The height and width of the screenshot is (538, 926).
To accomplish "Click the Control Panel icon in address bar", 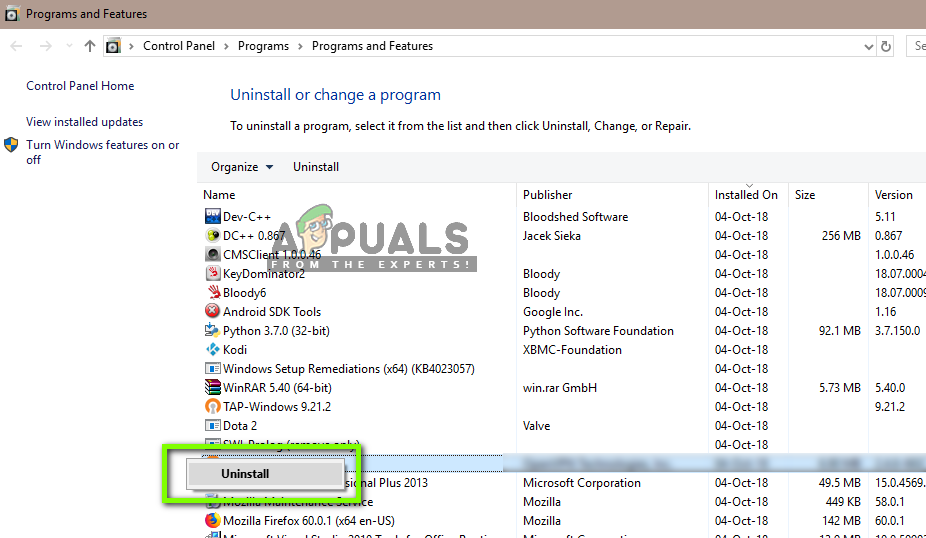I will click(113, 46).
